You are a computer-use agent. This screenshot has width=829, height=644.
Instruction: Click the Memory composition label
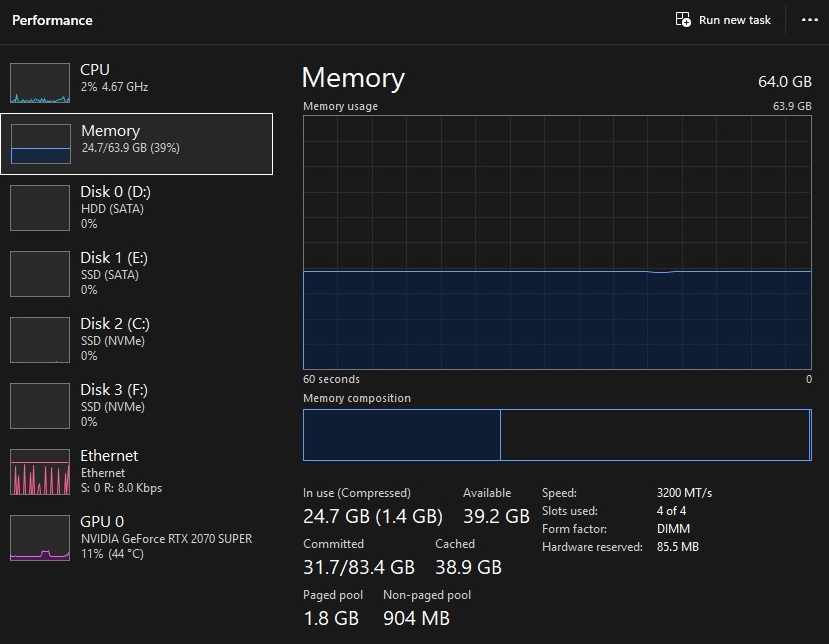[x=357, y=398]
